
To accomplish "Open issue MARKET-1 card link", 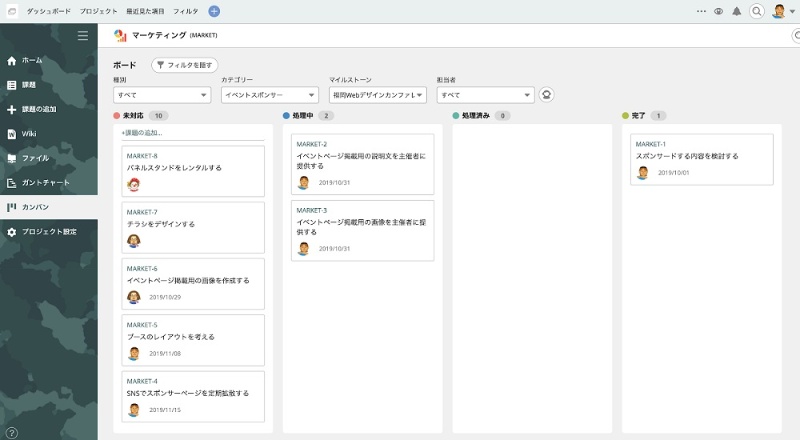I will 650,144.
